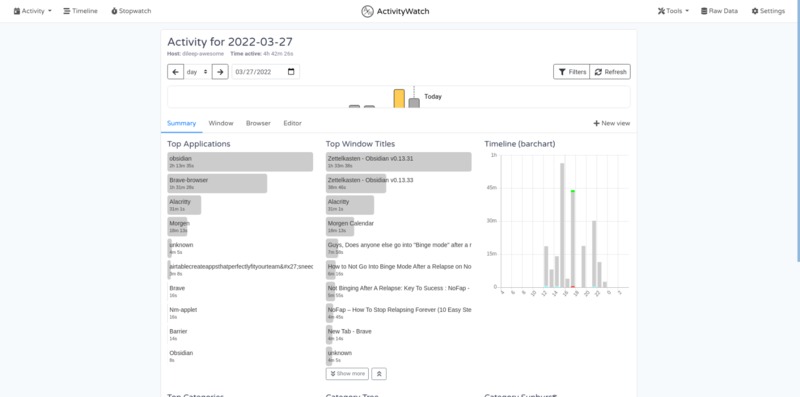Open the Timeline page
This screenshot has height=397, width=800.
click(x=80, y=11)
